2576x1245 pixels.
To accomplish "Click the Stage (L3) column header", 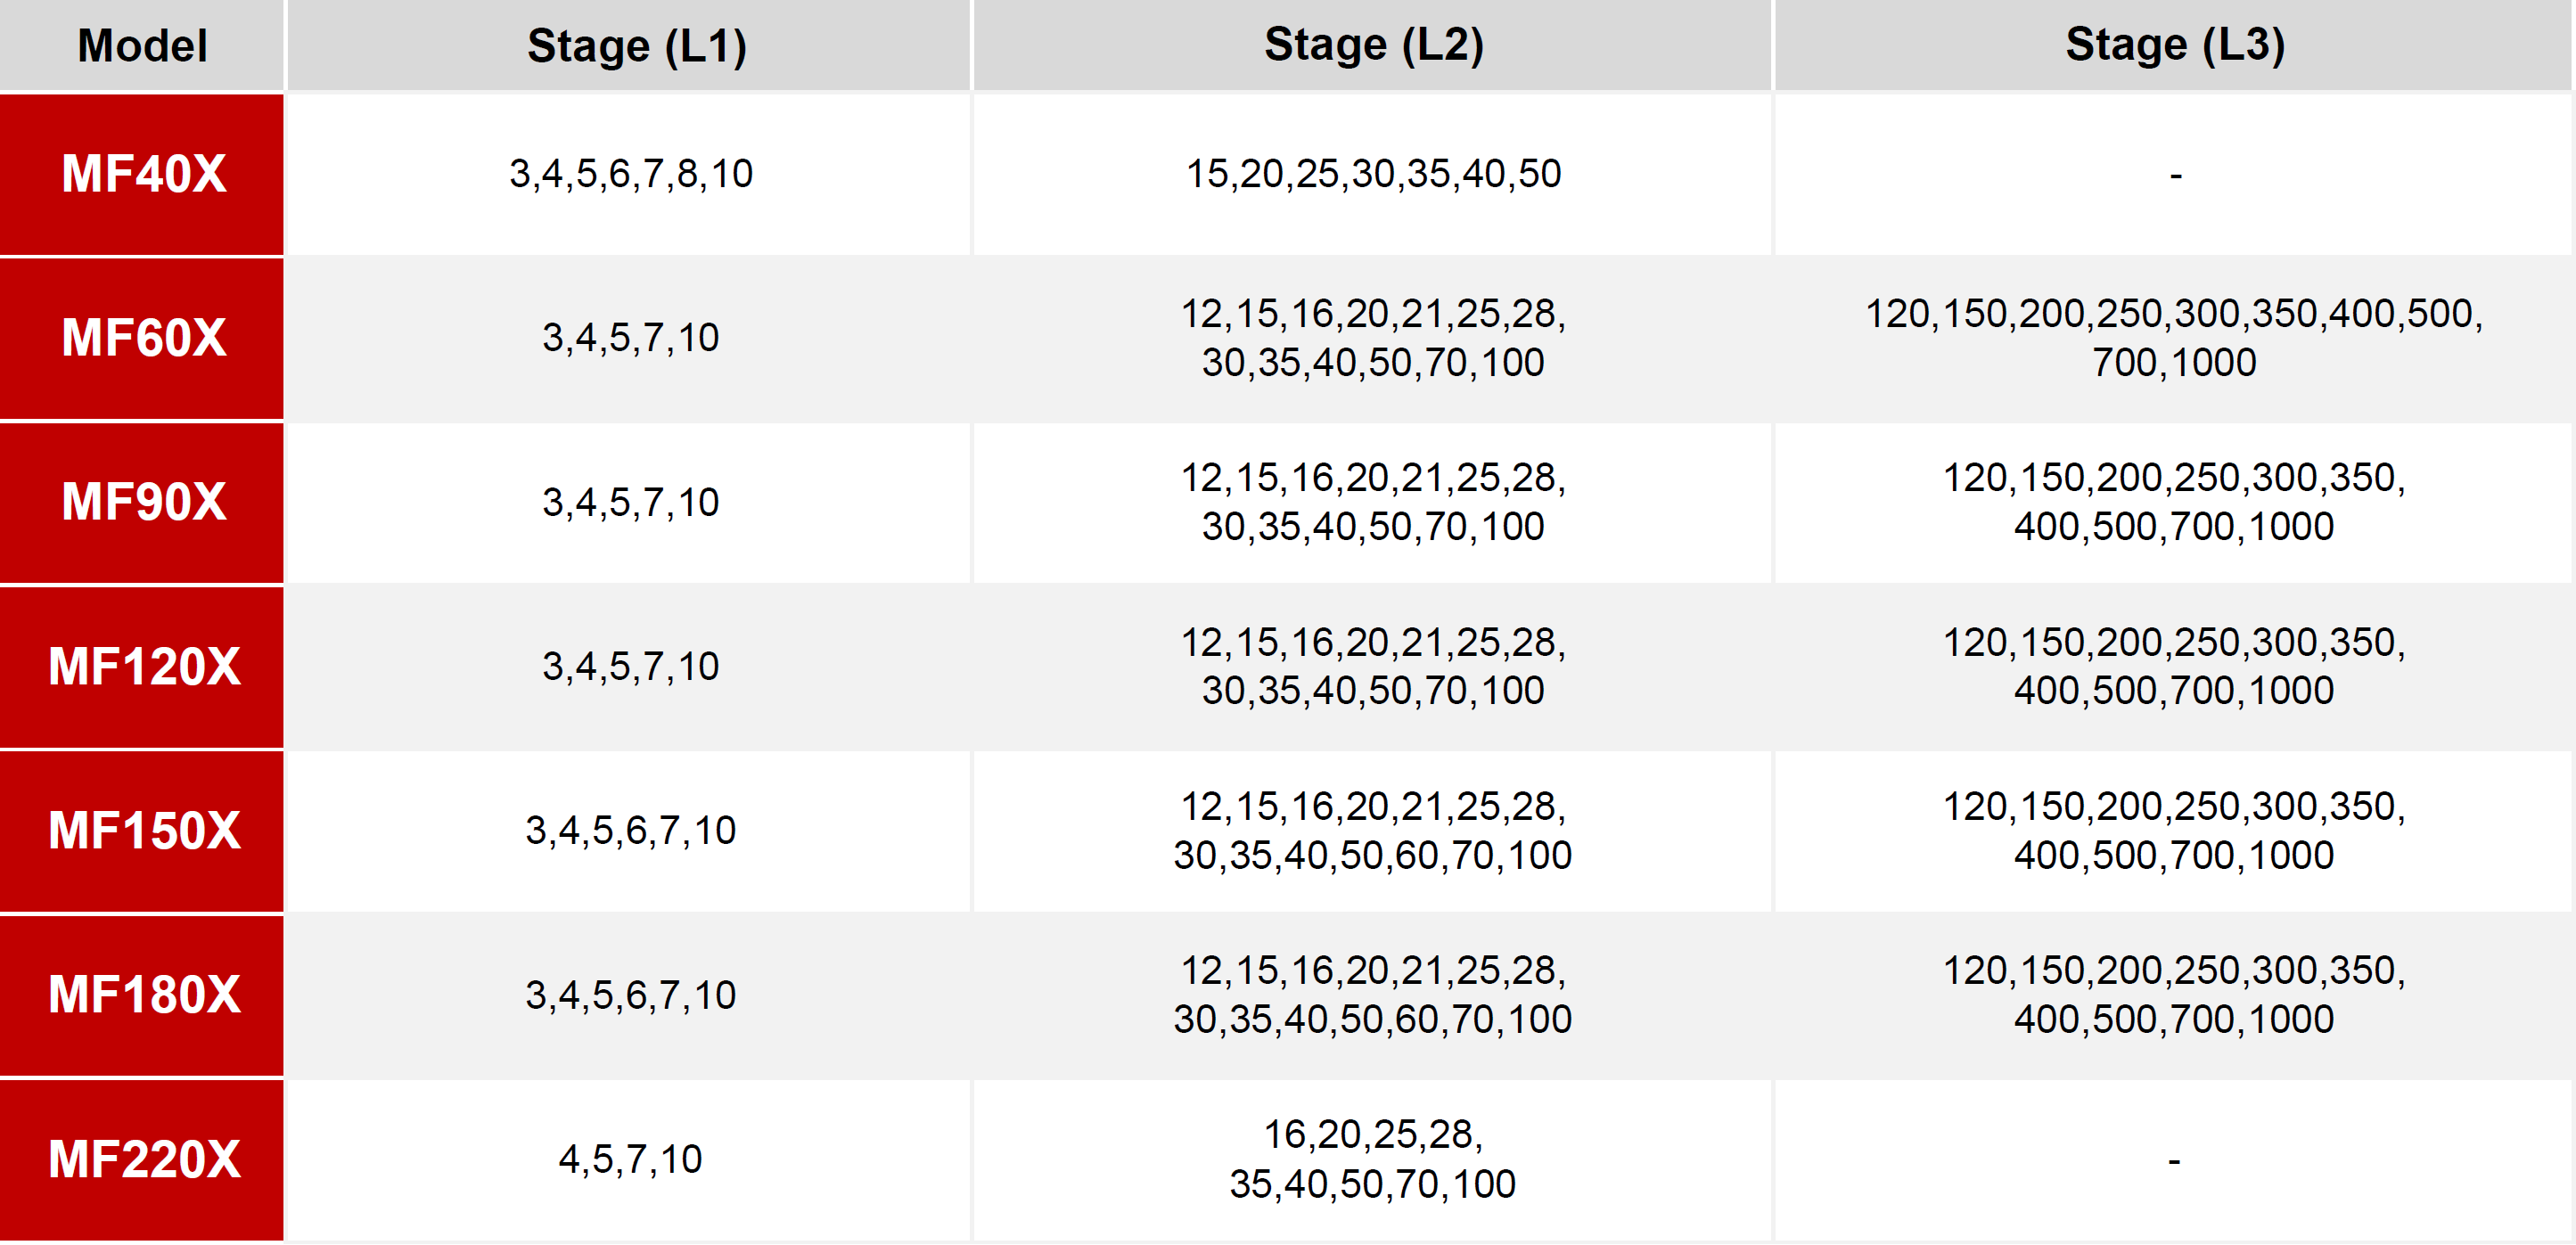I will (2174, 45).
